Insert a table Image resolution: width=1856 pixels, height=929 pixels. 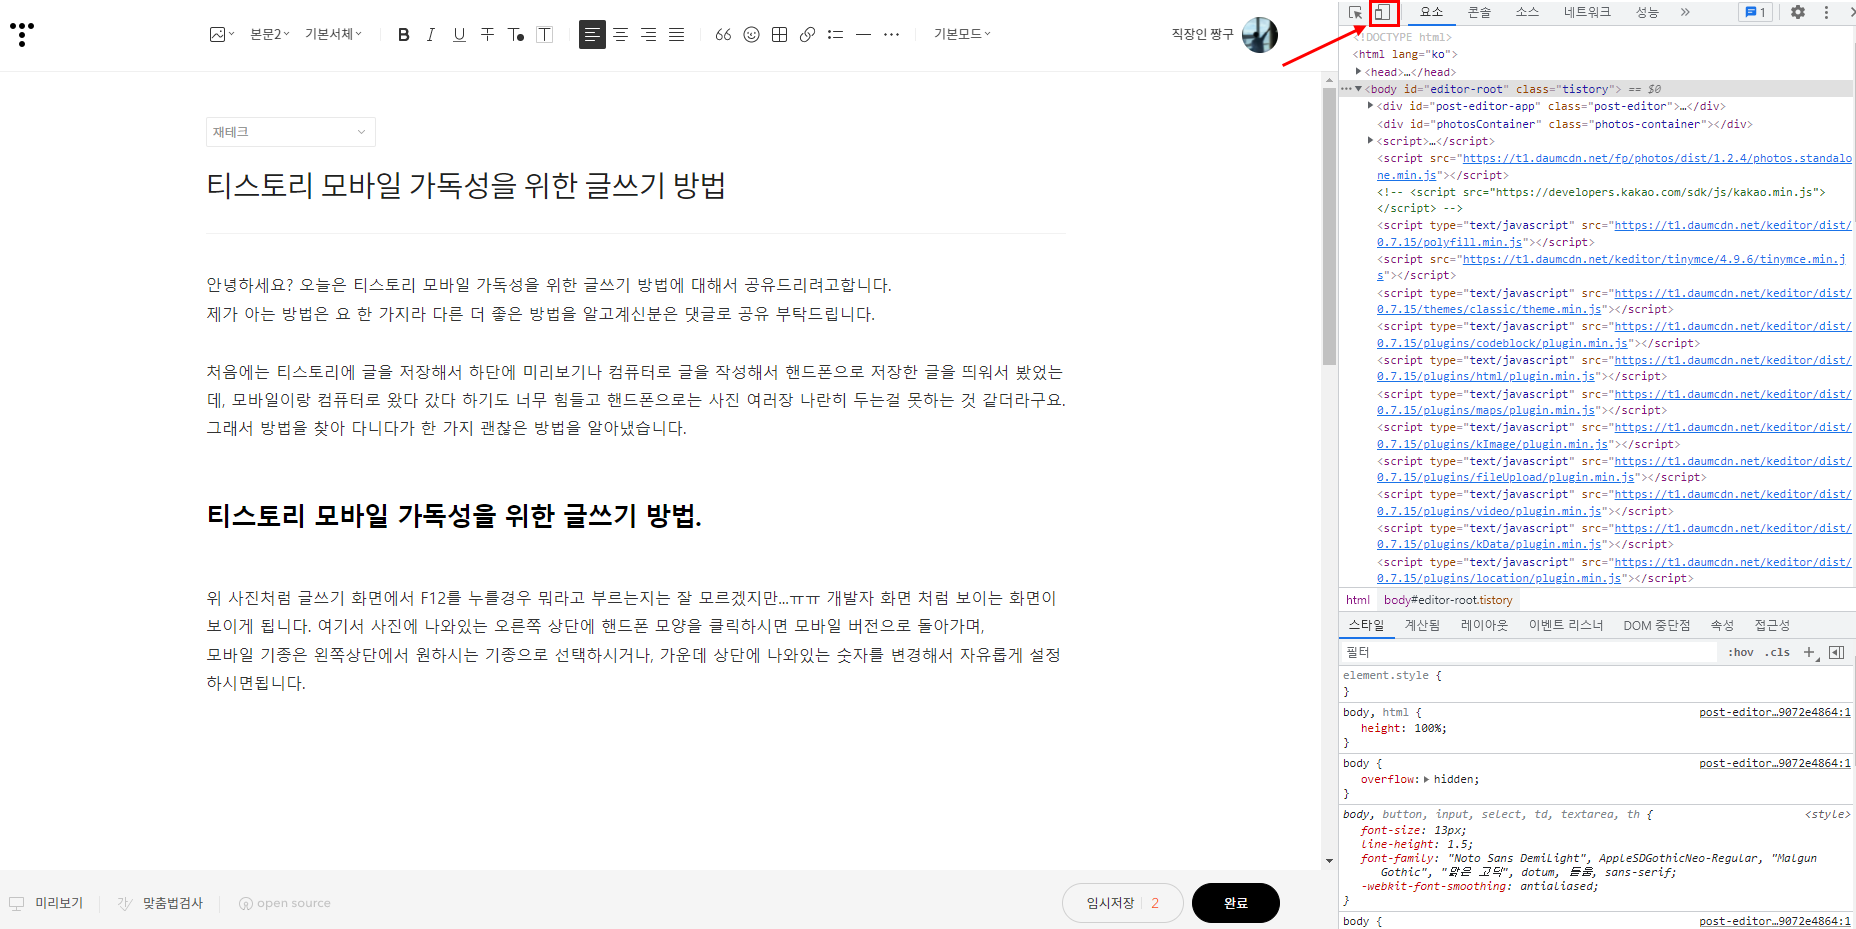[779, 34]
